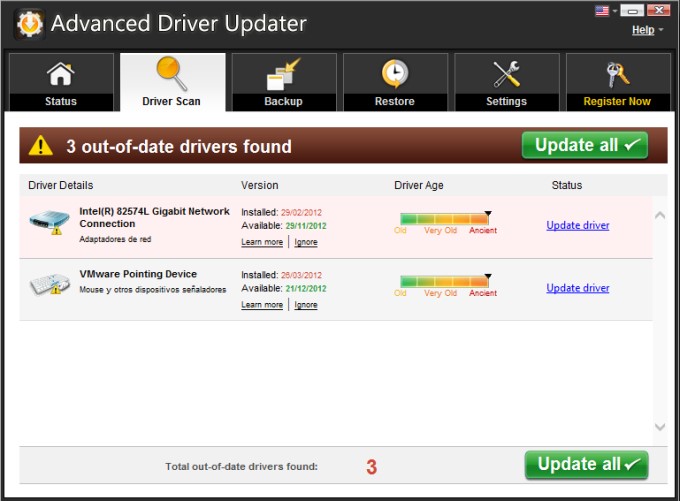The image size is (680, 501).
Task: Open the Help menu
Action: (x=643, y=30)
